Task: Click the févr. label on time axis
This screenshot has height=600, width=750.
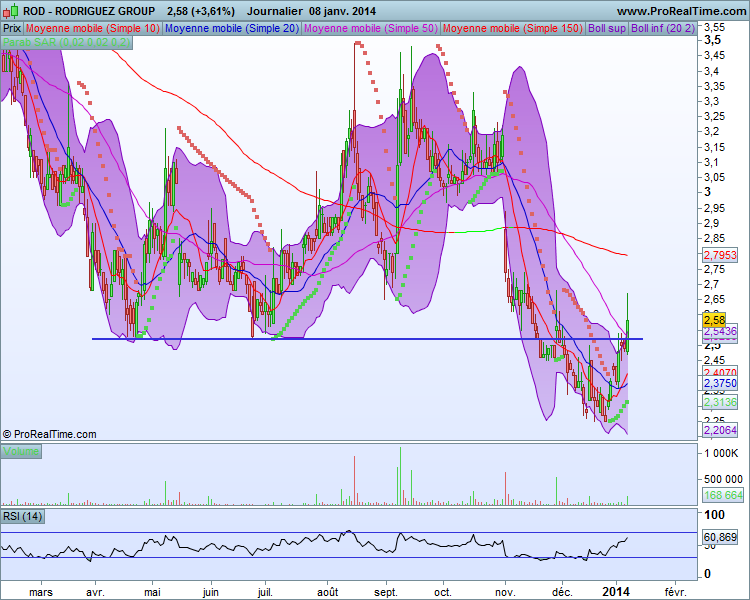Action: (x=675, y=592)
